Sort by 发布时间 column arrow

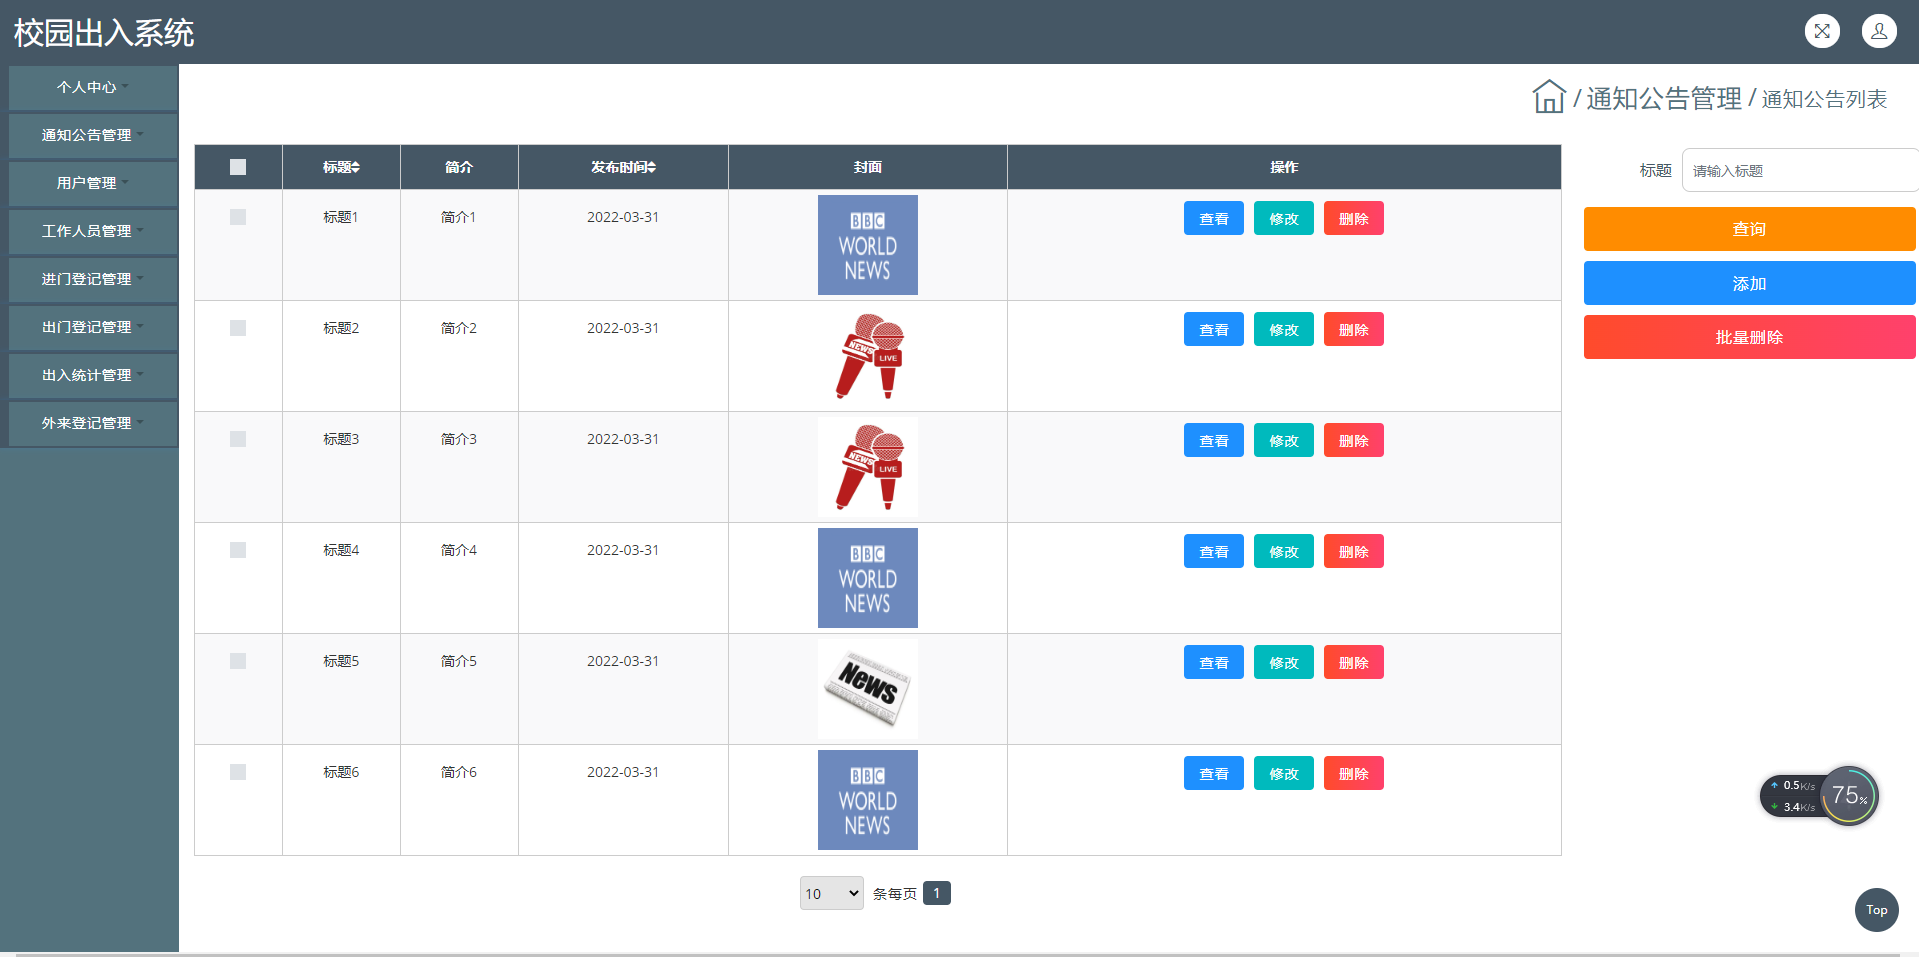(x=651, y=168)
